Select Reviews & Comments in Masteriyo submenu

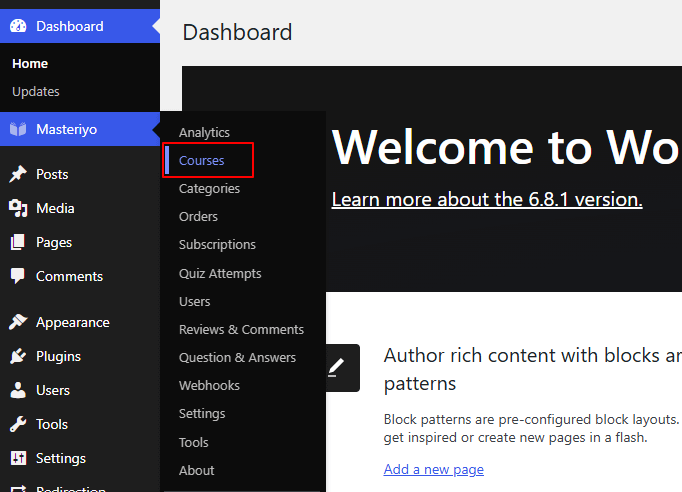[x=241, y=329]
